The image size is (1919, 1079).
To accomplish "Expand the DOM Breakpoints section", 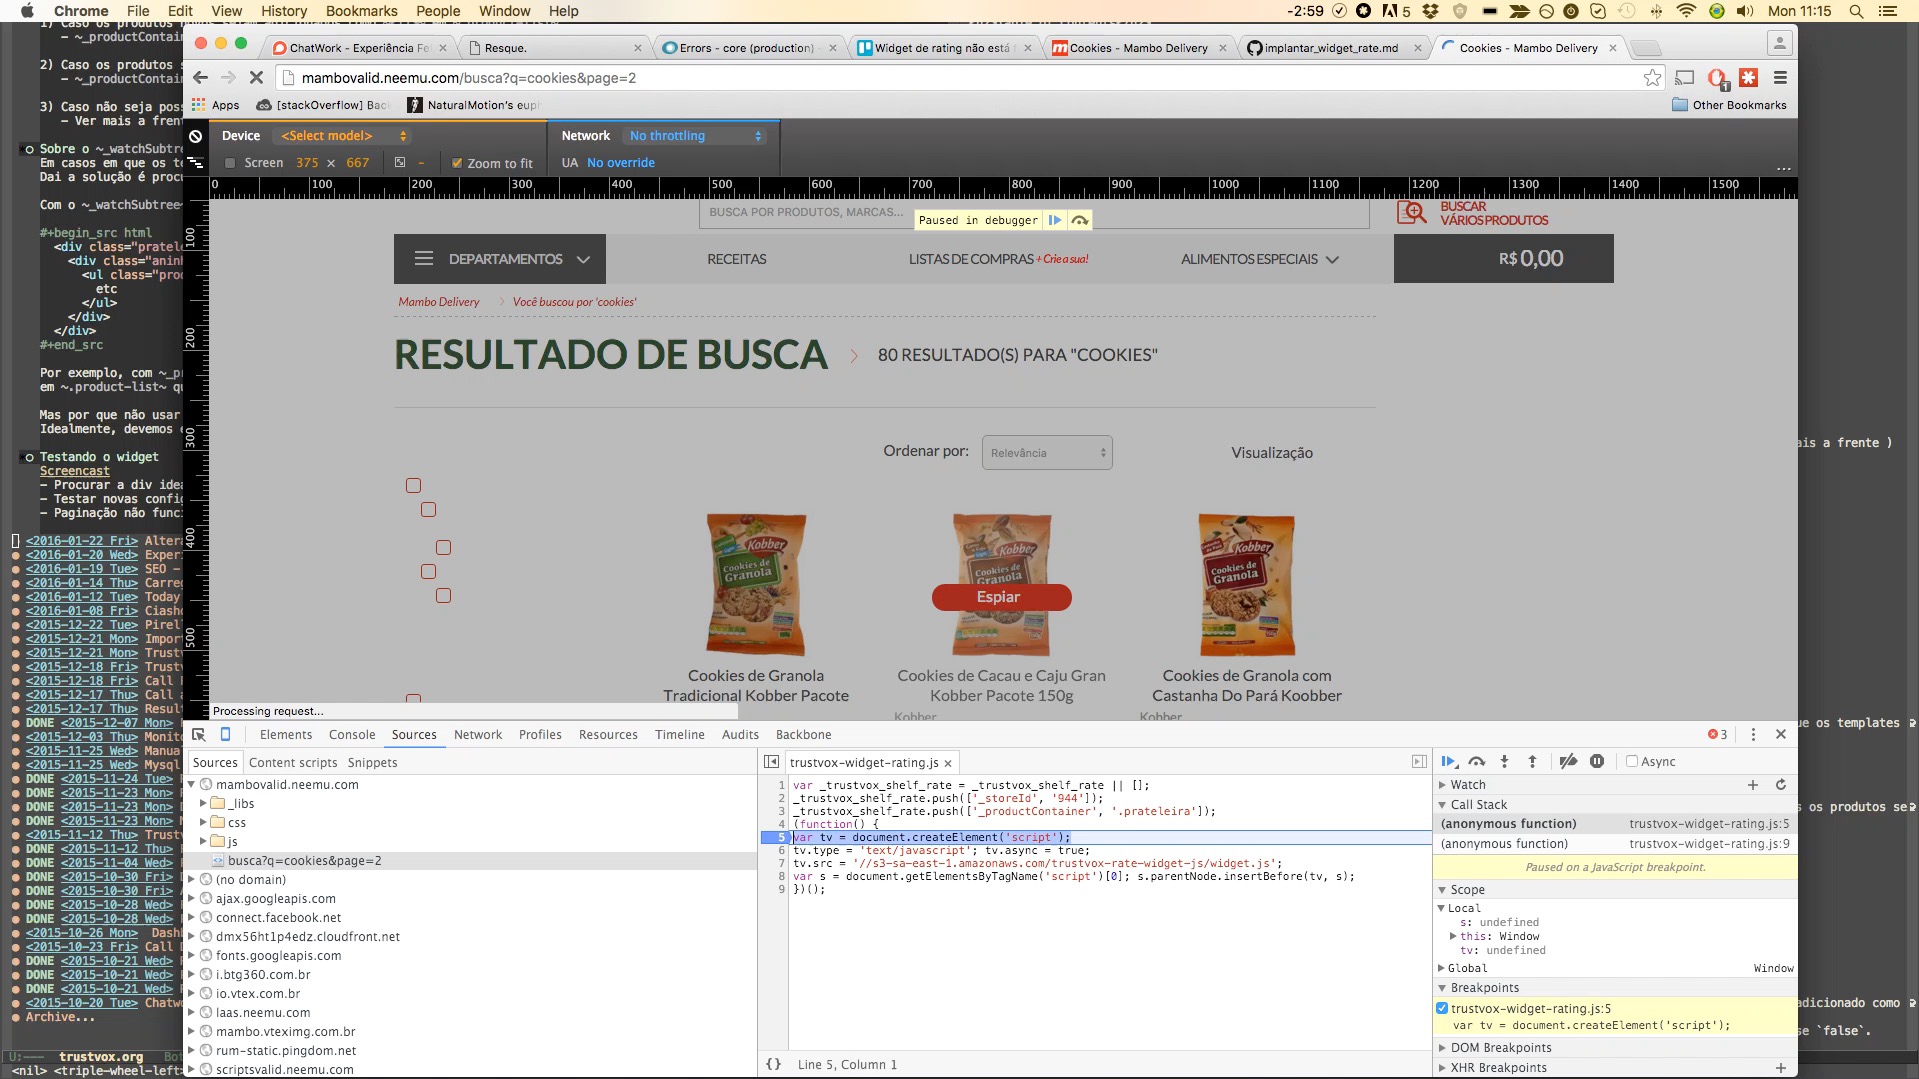I will click(x=1443, y=1048).
